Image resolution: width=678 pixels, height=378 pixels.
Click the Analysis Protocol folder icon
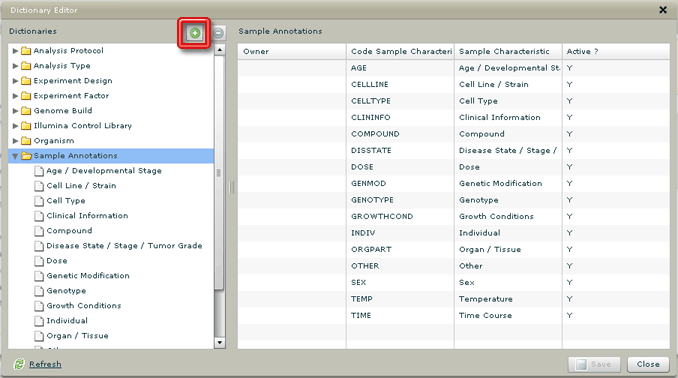click(x=26, y=51)
